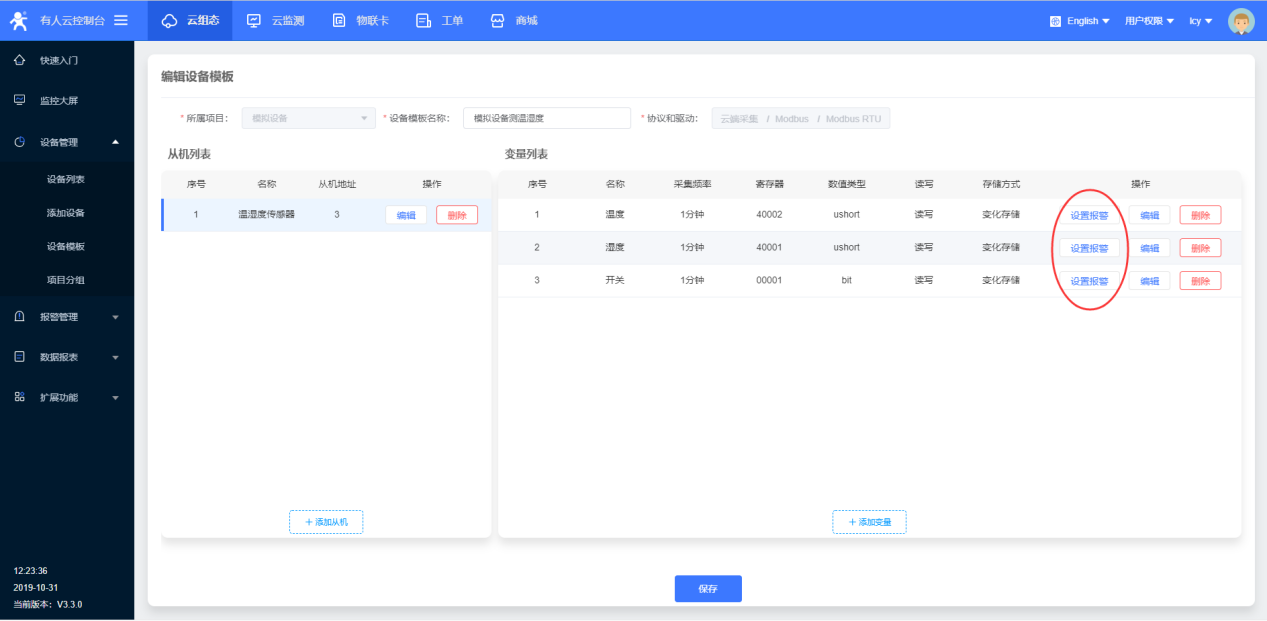Open the user avatar picture

click(1241, 21)
